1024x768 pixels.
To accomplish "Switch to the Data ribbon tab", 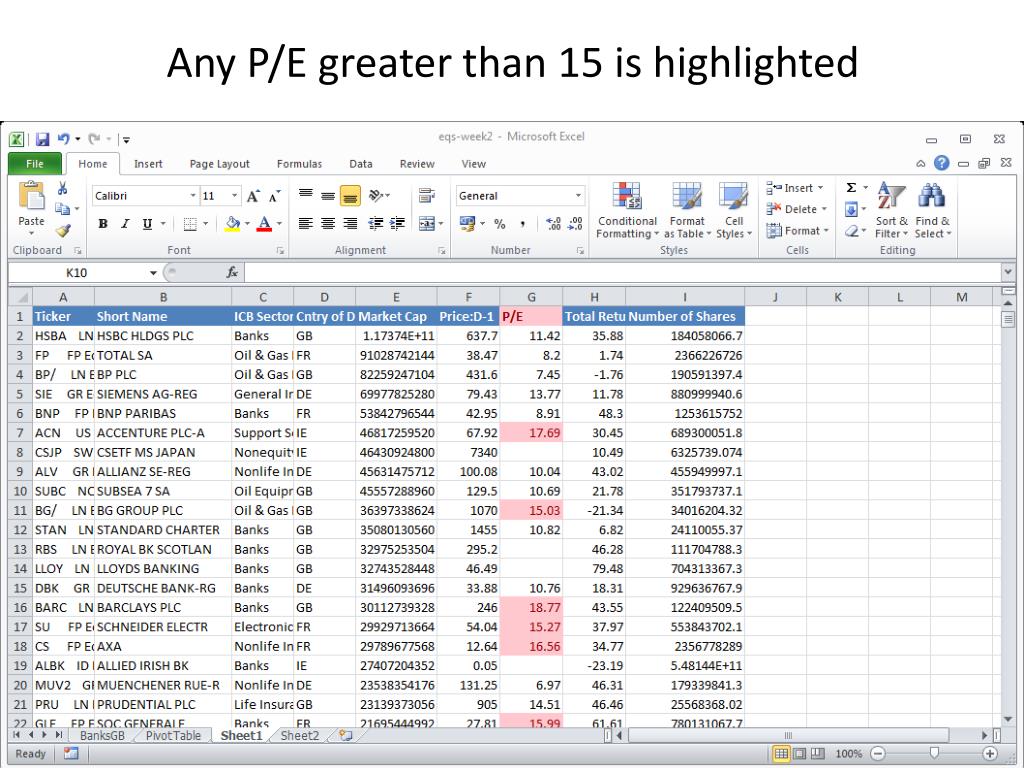I will tap(360, 164).
